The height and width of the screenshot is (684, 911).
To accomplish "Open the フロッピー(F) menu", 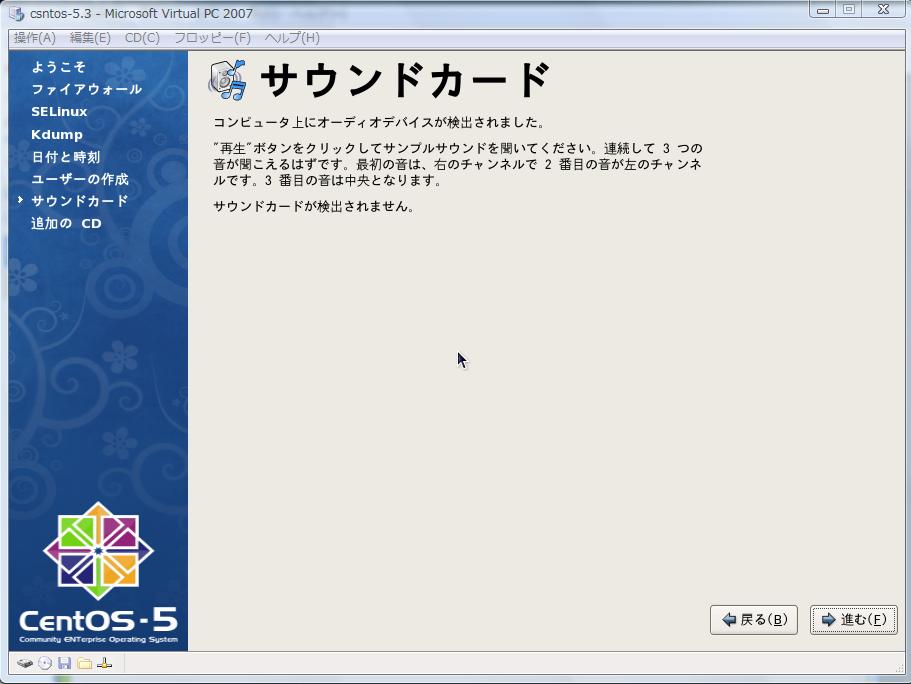I will pos(212,38).
